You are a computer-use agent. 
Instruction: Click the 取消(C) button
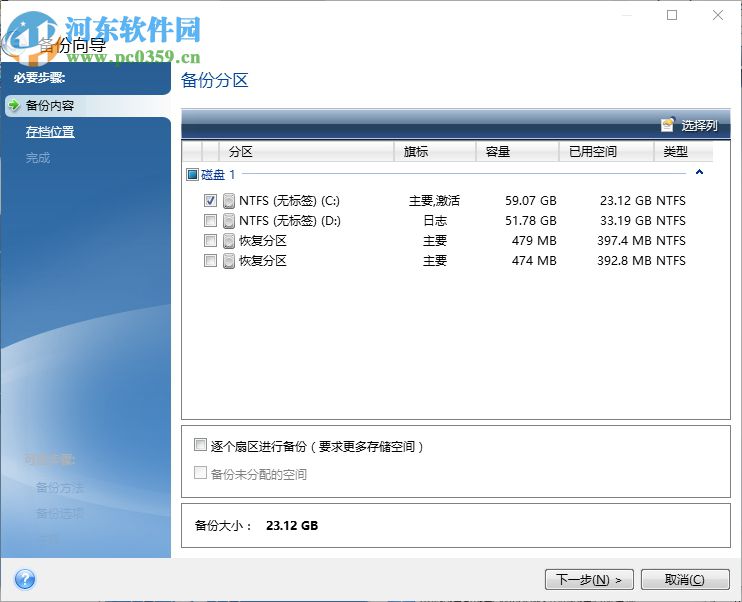point(685,579)
